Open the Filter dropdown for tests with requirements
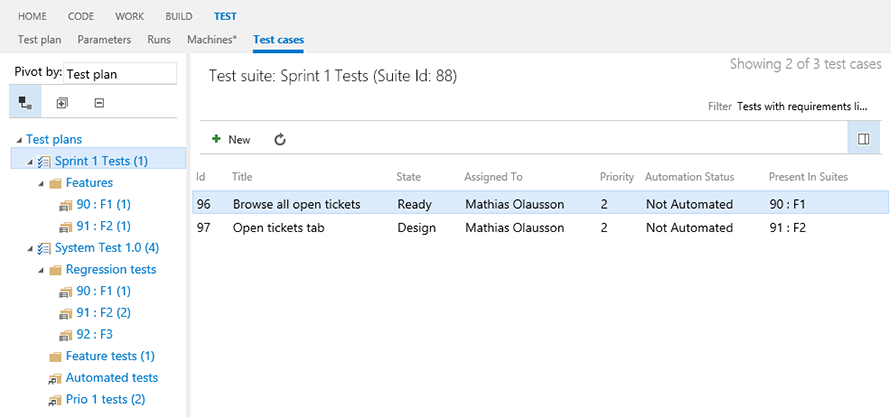The width and height of the screenshot is (891, 417). point(802,106)
